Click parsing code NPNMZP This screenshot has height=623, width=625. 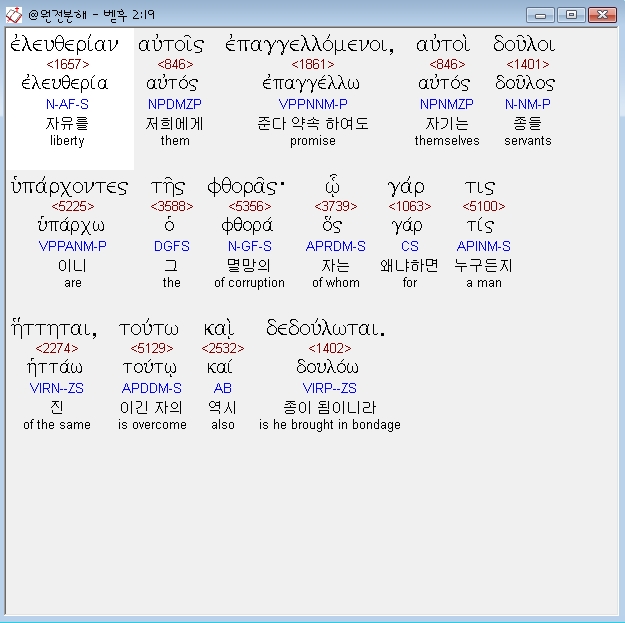[x=447, y=104]
